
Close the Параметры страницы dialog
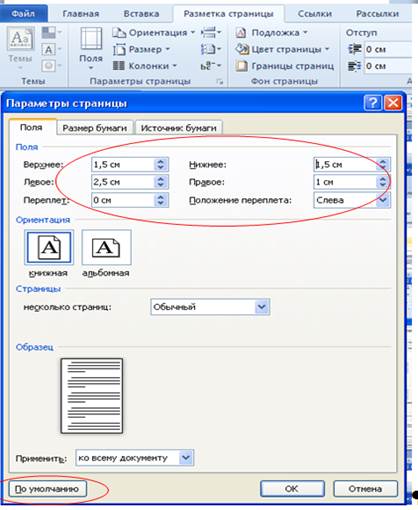(x=393, y=103)
